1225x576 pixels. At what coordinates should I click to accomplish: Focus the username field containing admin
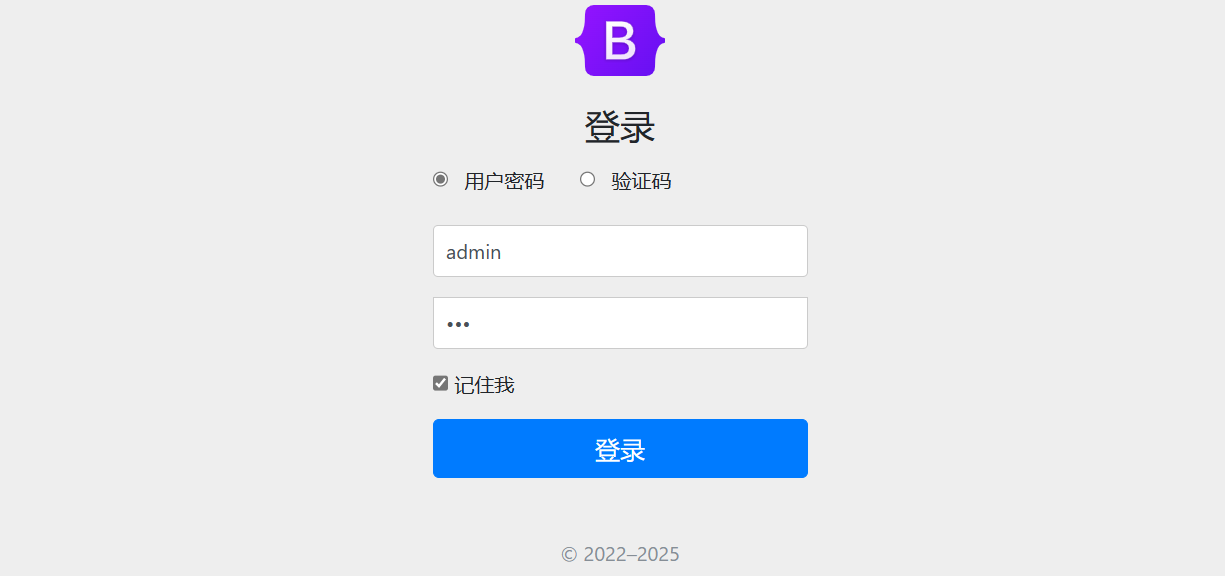(x=620, y=251)
